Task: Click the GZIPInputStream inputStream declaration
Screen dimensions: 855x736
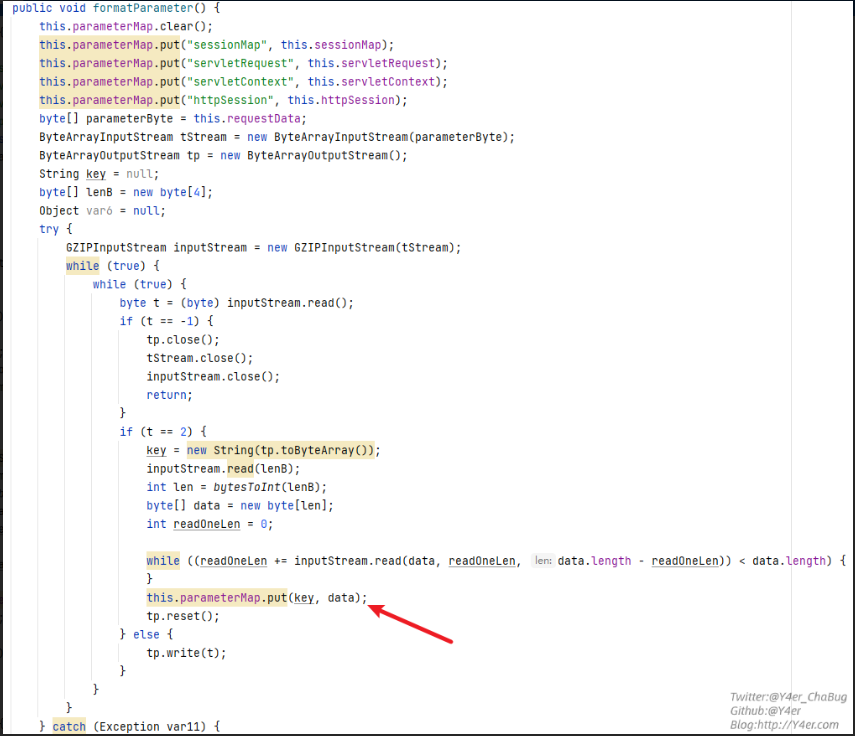Action: click(263, 248)
